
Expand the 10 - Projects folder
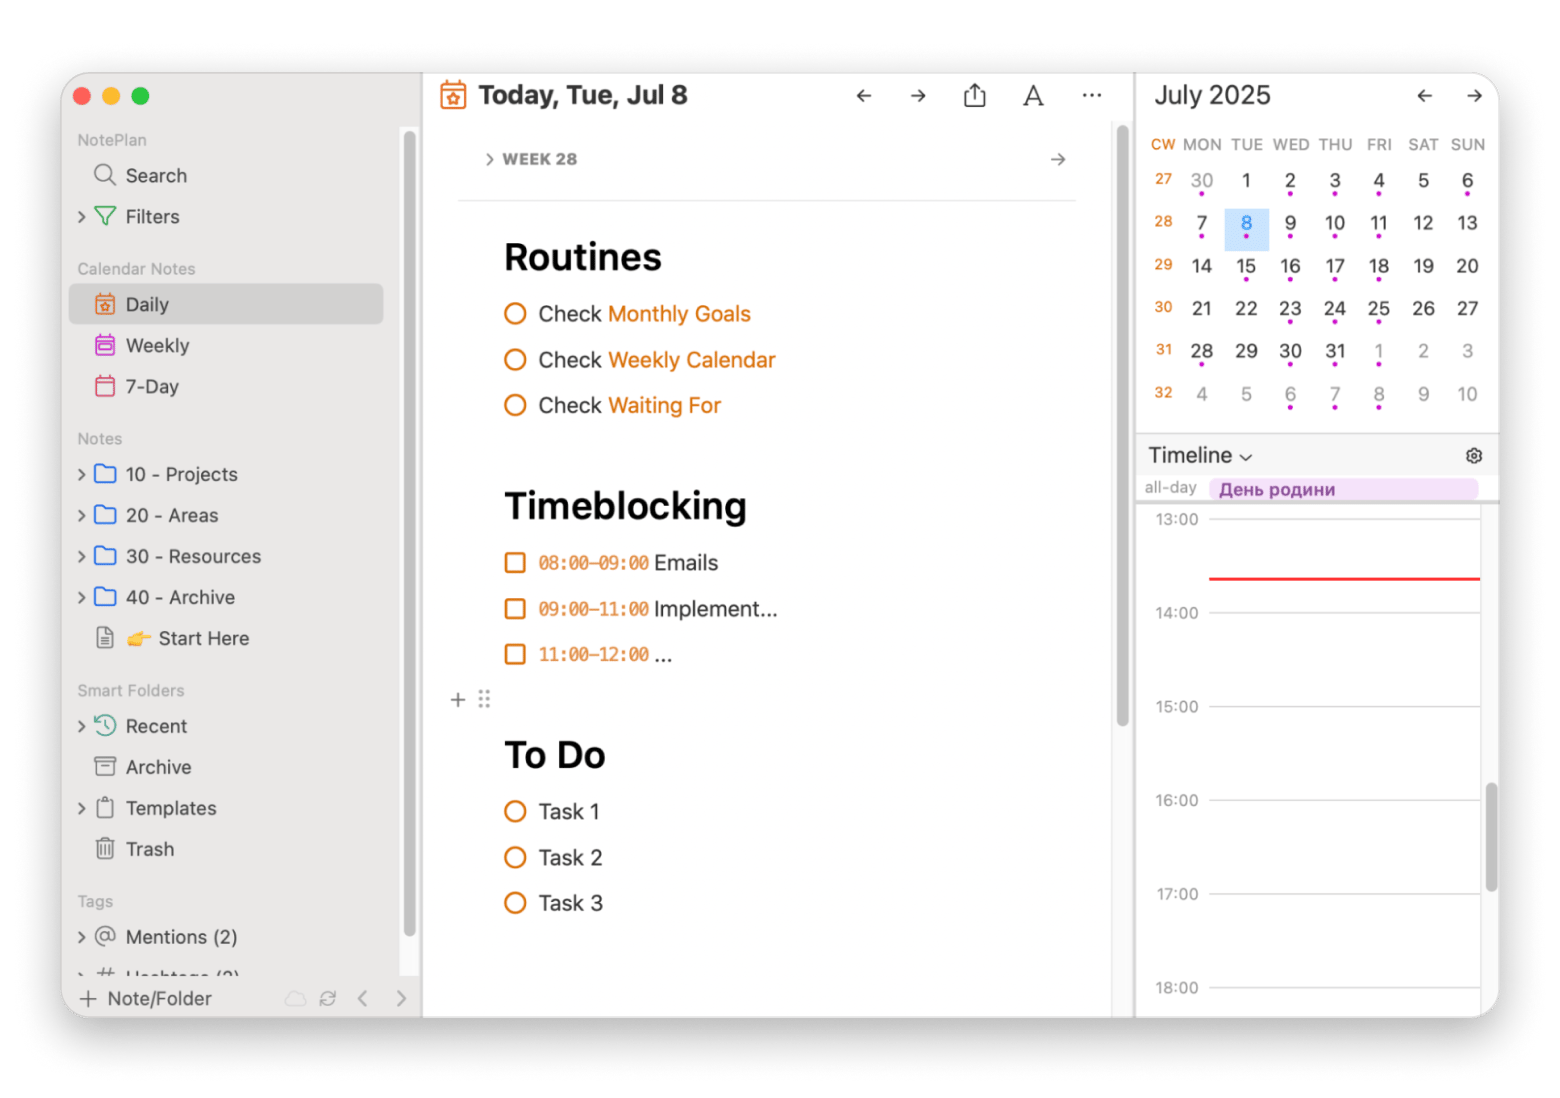point(82,475)
